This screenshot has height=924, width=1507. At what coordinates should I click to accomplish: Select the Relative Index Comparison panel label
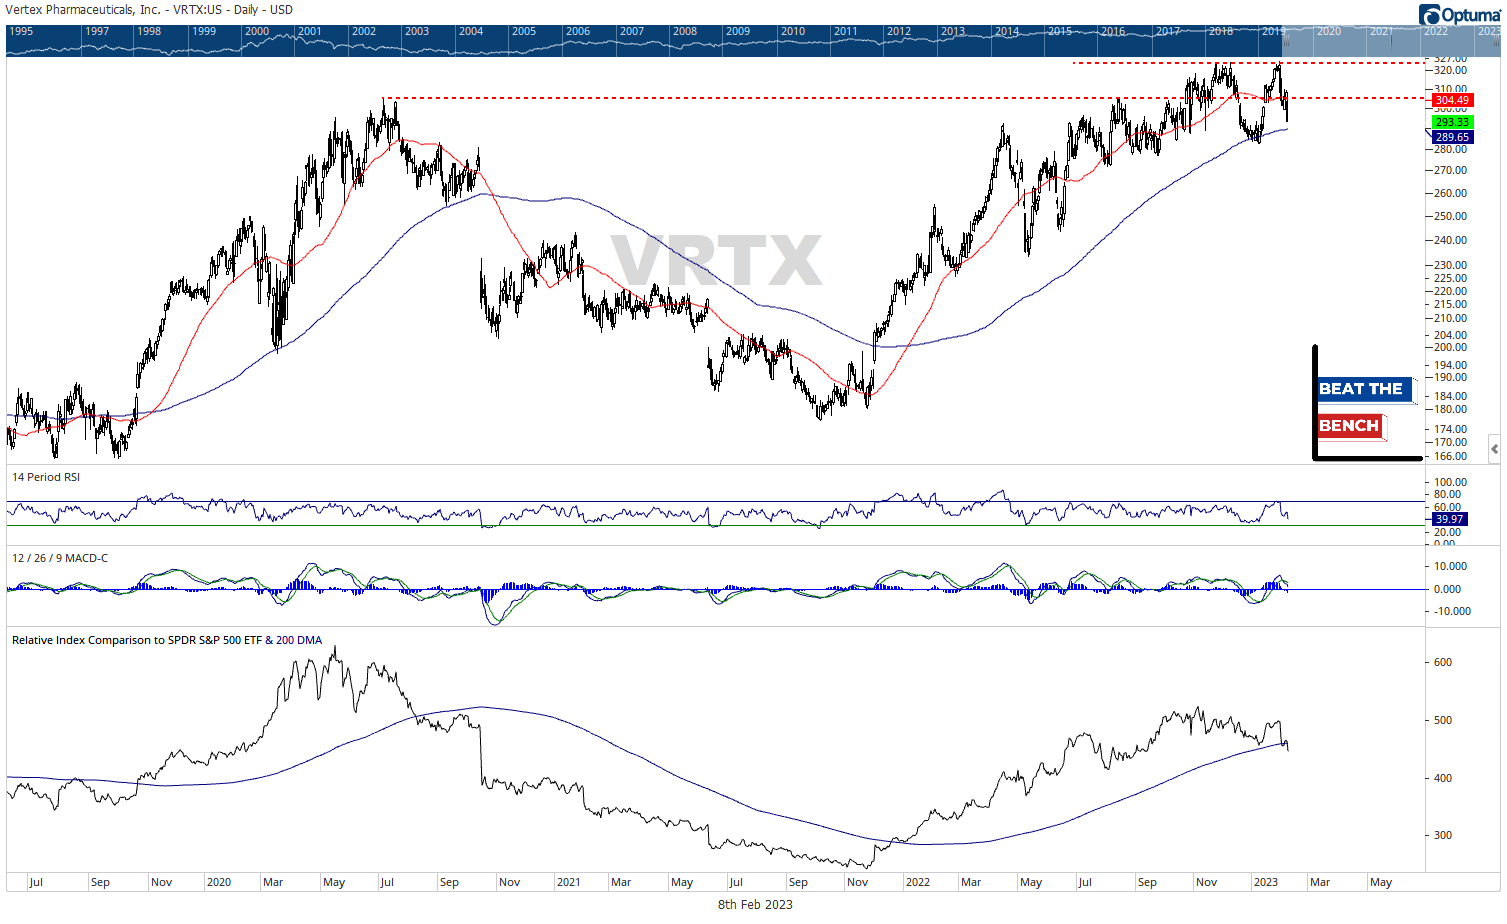pyautogui.click(x=167, y=640)
